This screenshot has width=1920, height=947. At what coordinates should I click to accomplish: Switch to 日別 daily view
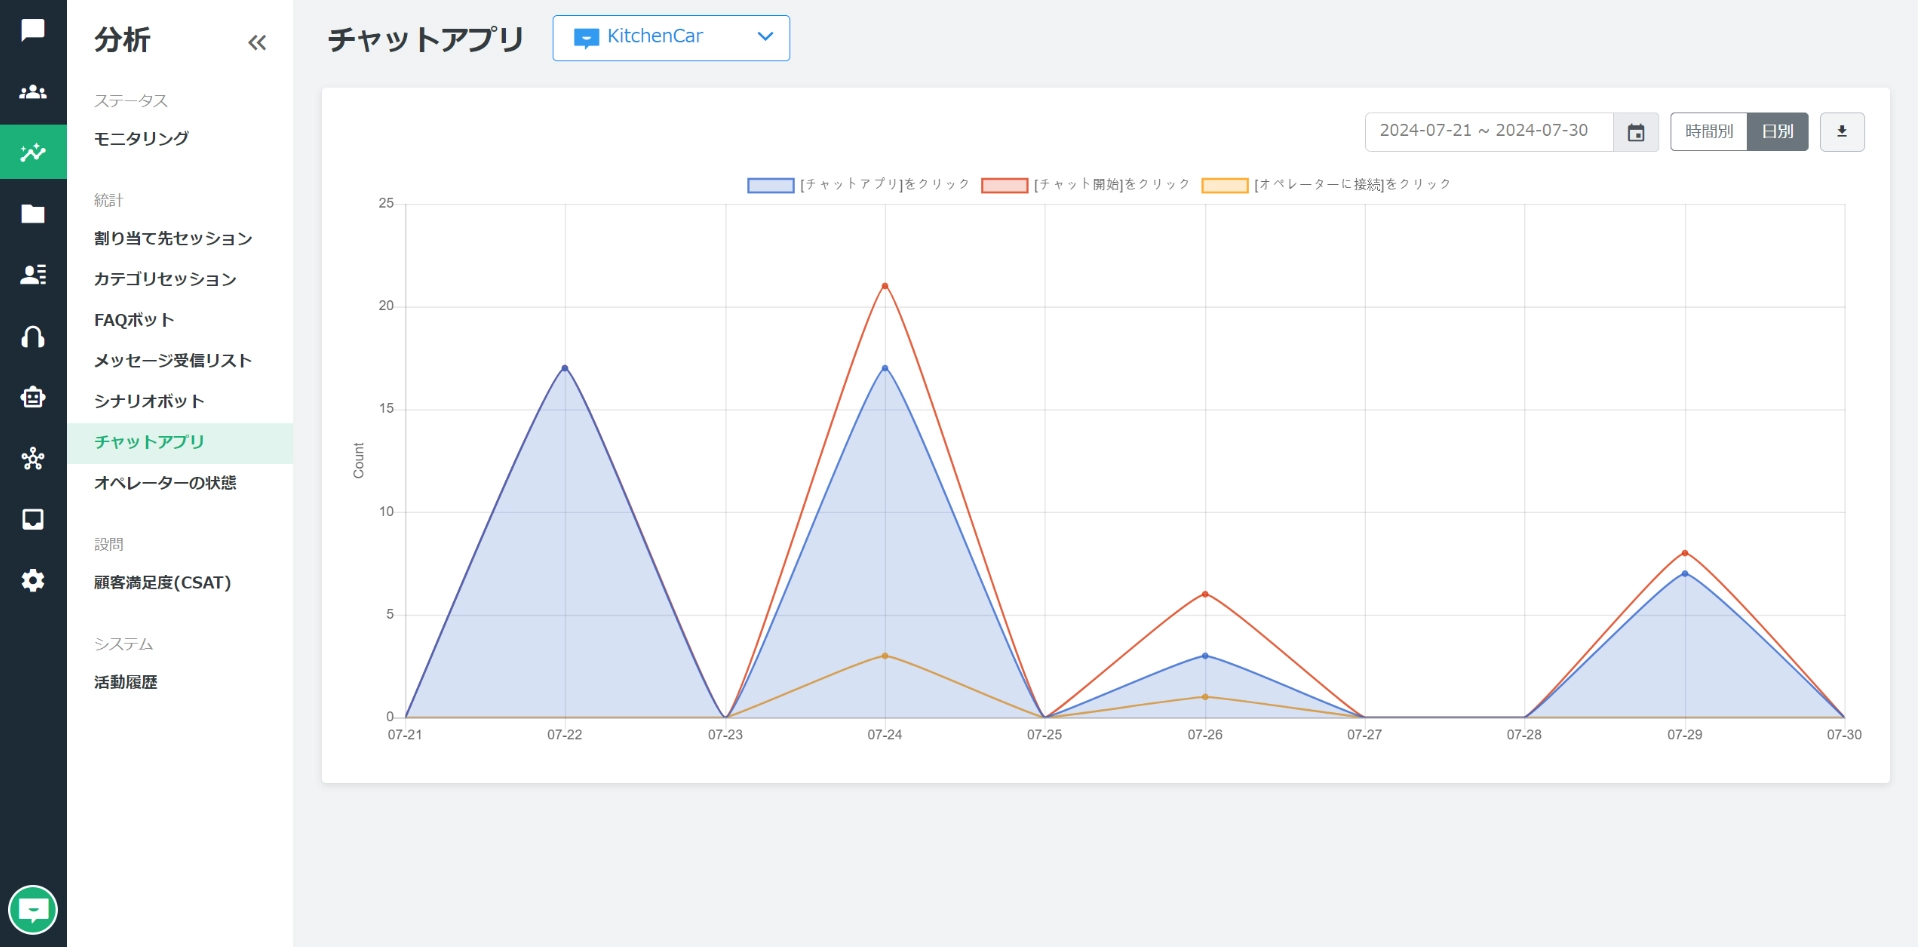tap(1777, 132)
